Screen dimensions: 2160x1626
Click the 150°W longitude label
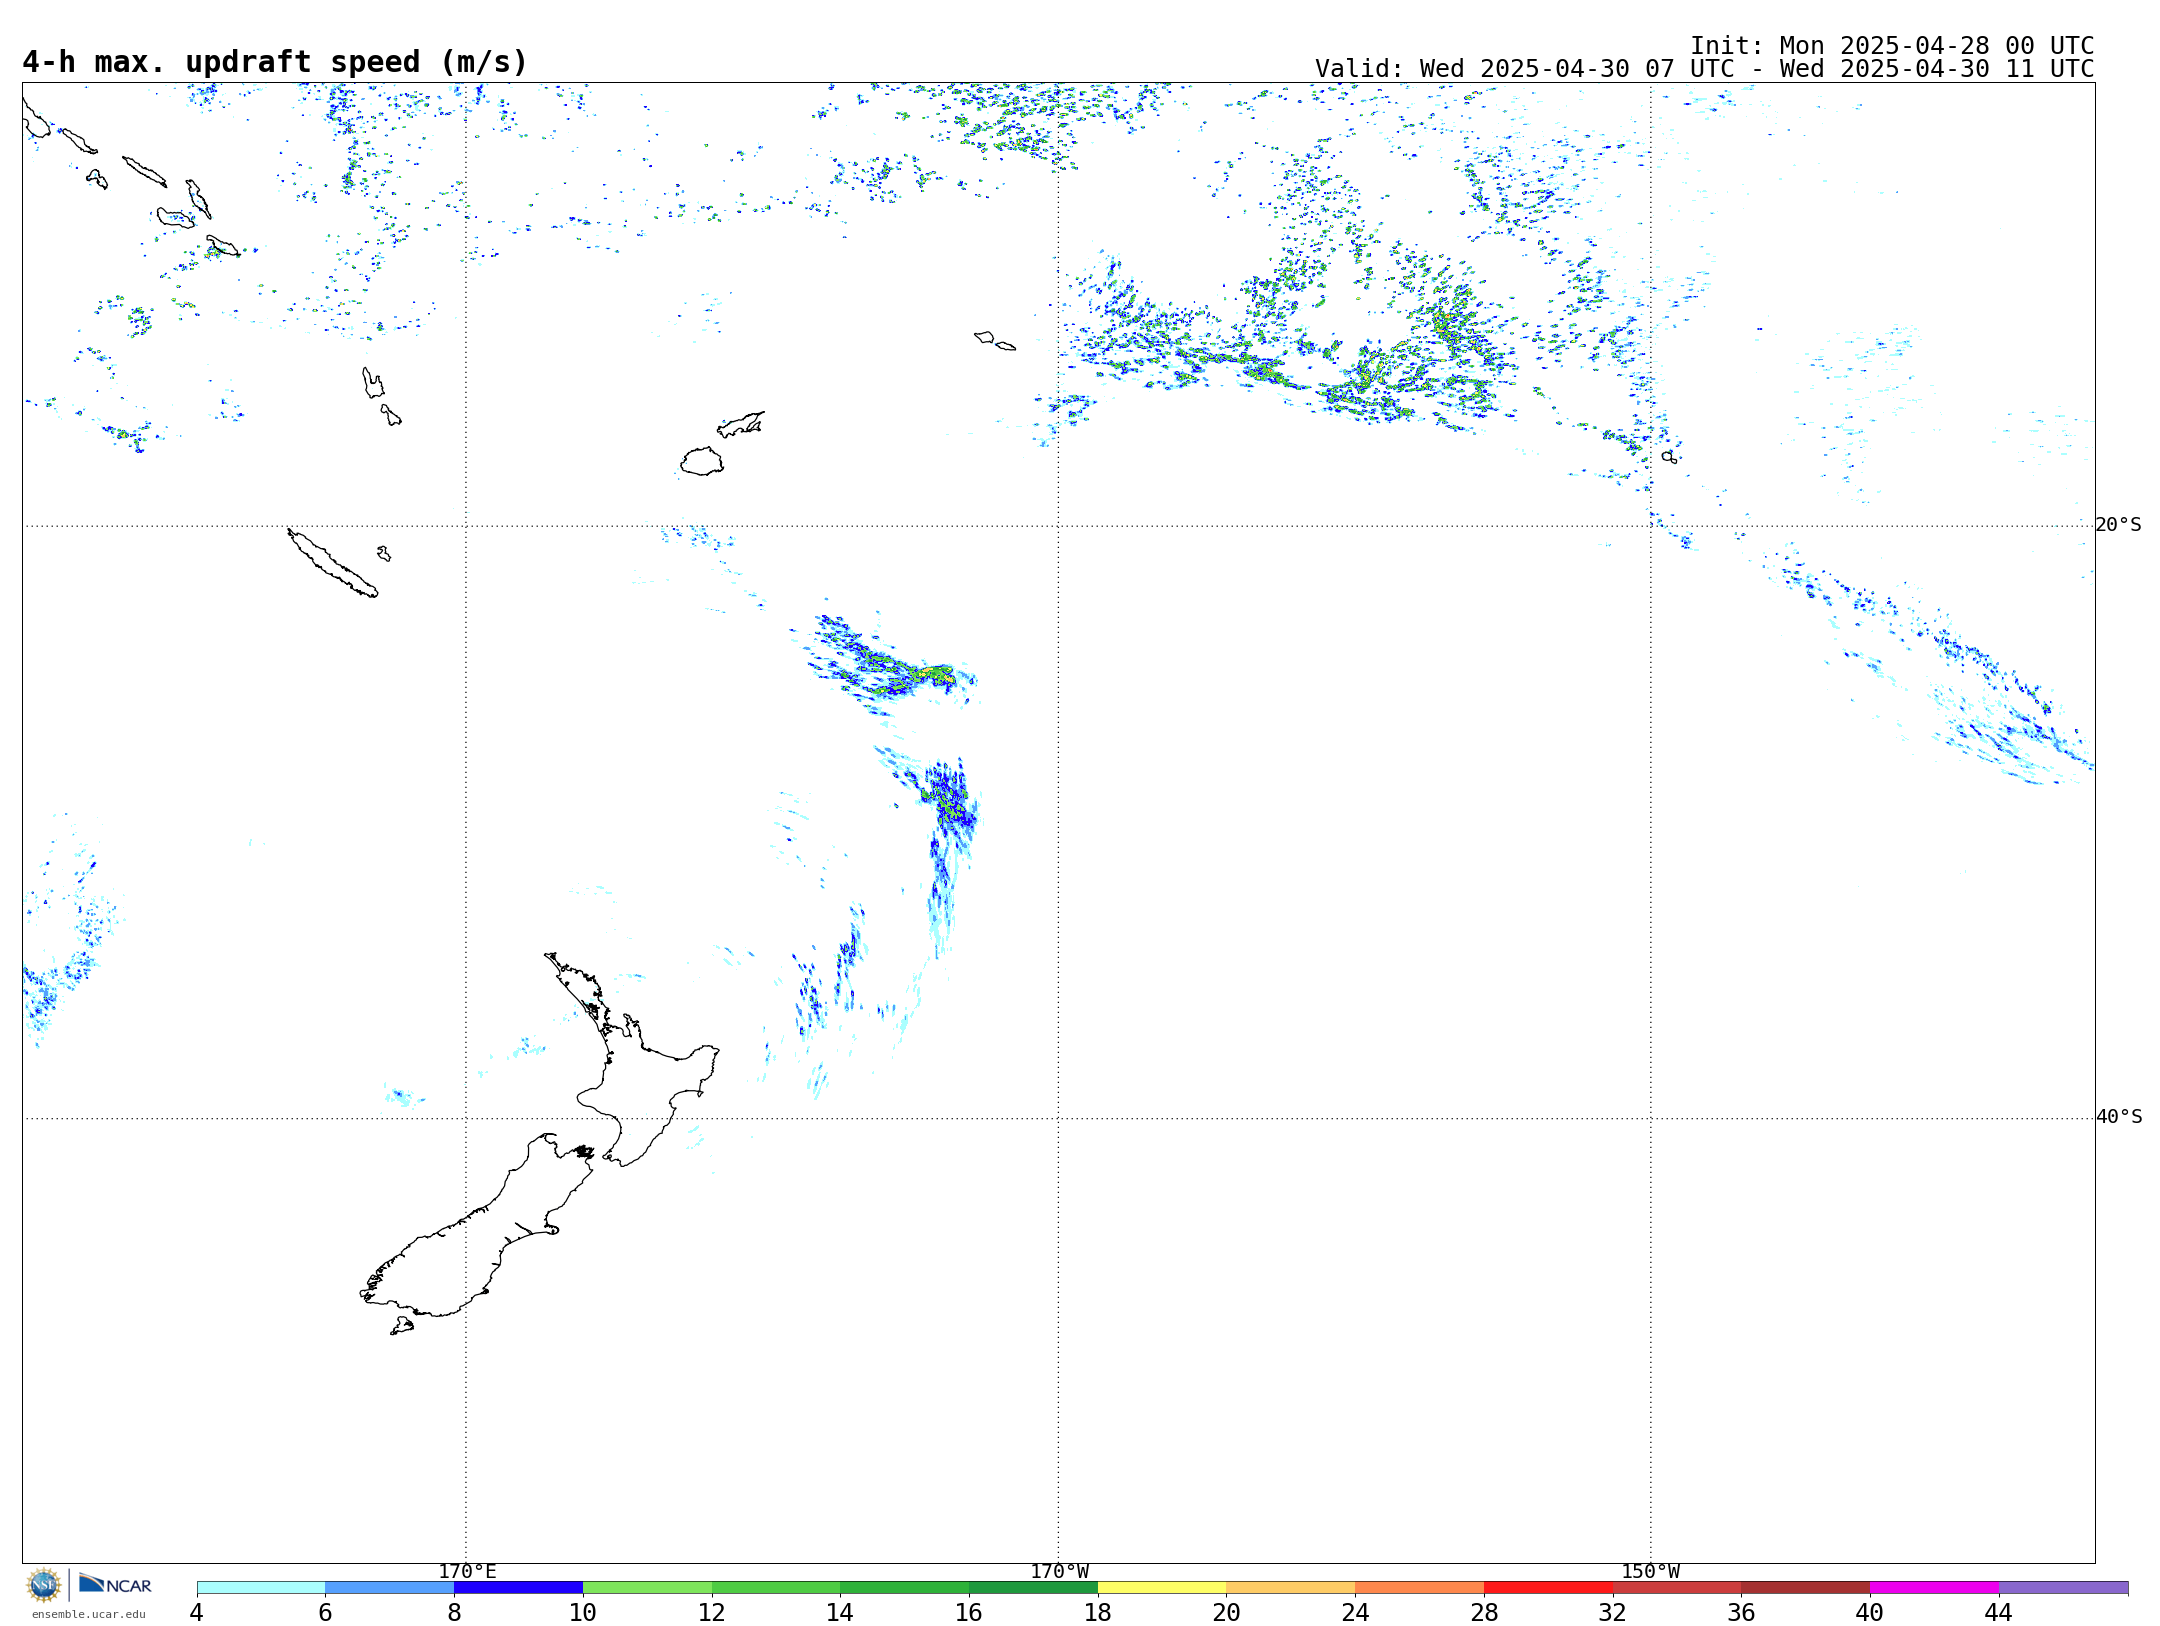click(1650, 1572)
